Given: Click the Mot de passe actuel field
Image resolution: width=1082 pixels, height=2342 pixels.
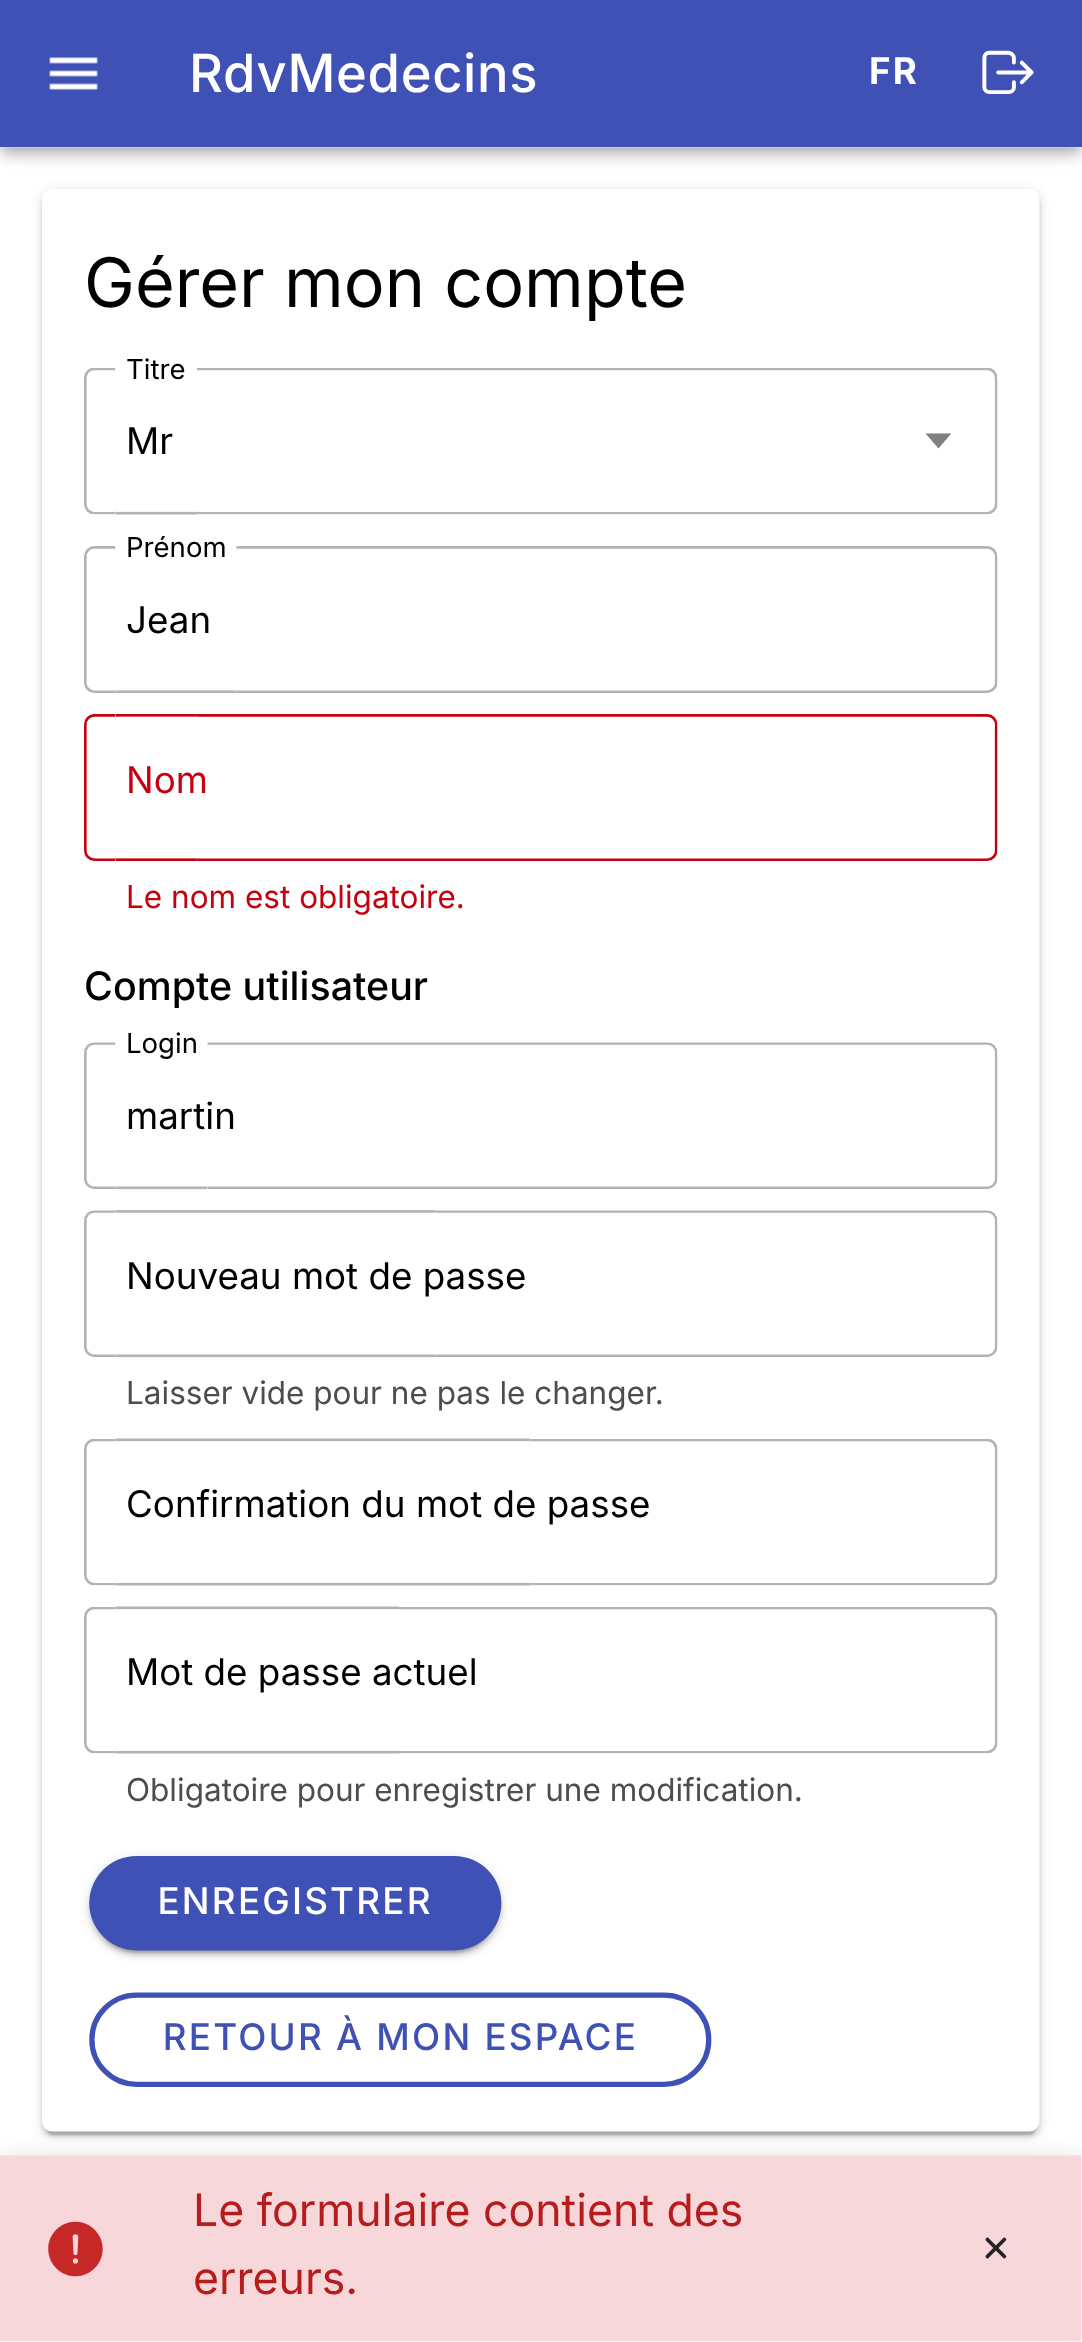Looking at the screenshot, I should [541, 1680].
